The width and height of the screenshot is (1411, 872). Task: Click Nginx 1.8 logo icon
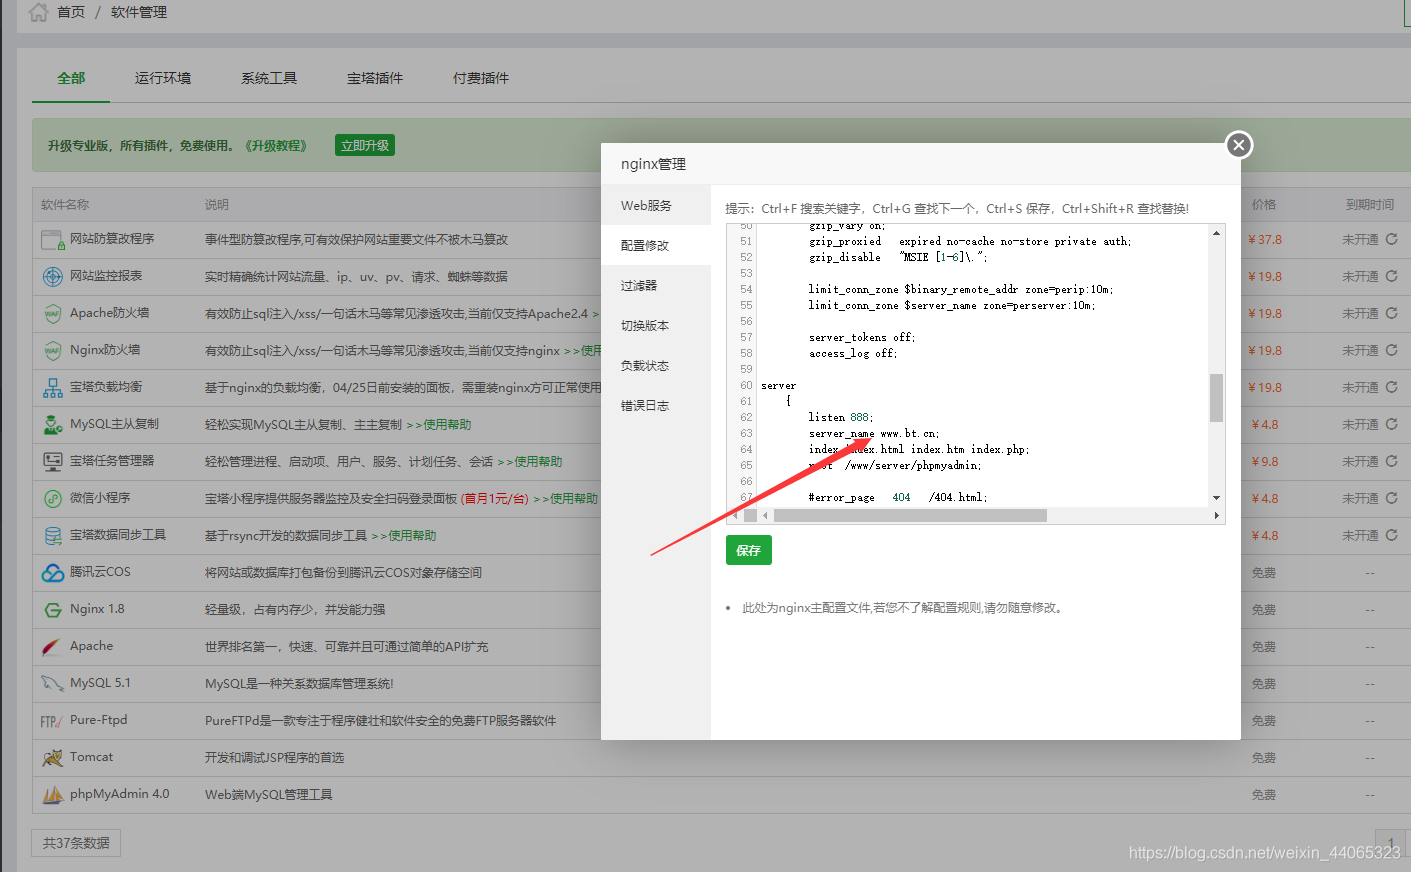[x=52, y=610]
